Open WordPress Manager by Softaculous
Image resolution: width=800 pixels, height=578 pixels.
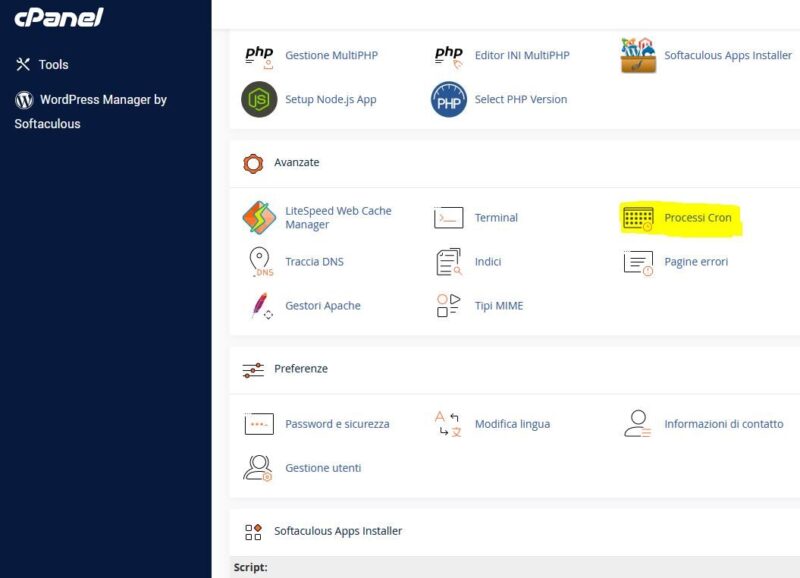(91, 111)
